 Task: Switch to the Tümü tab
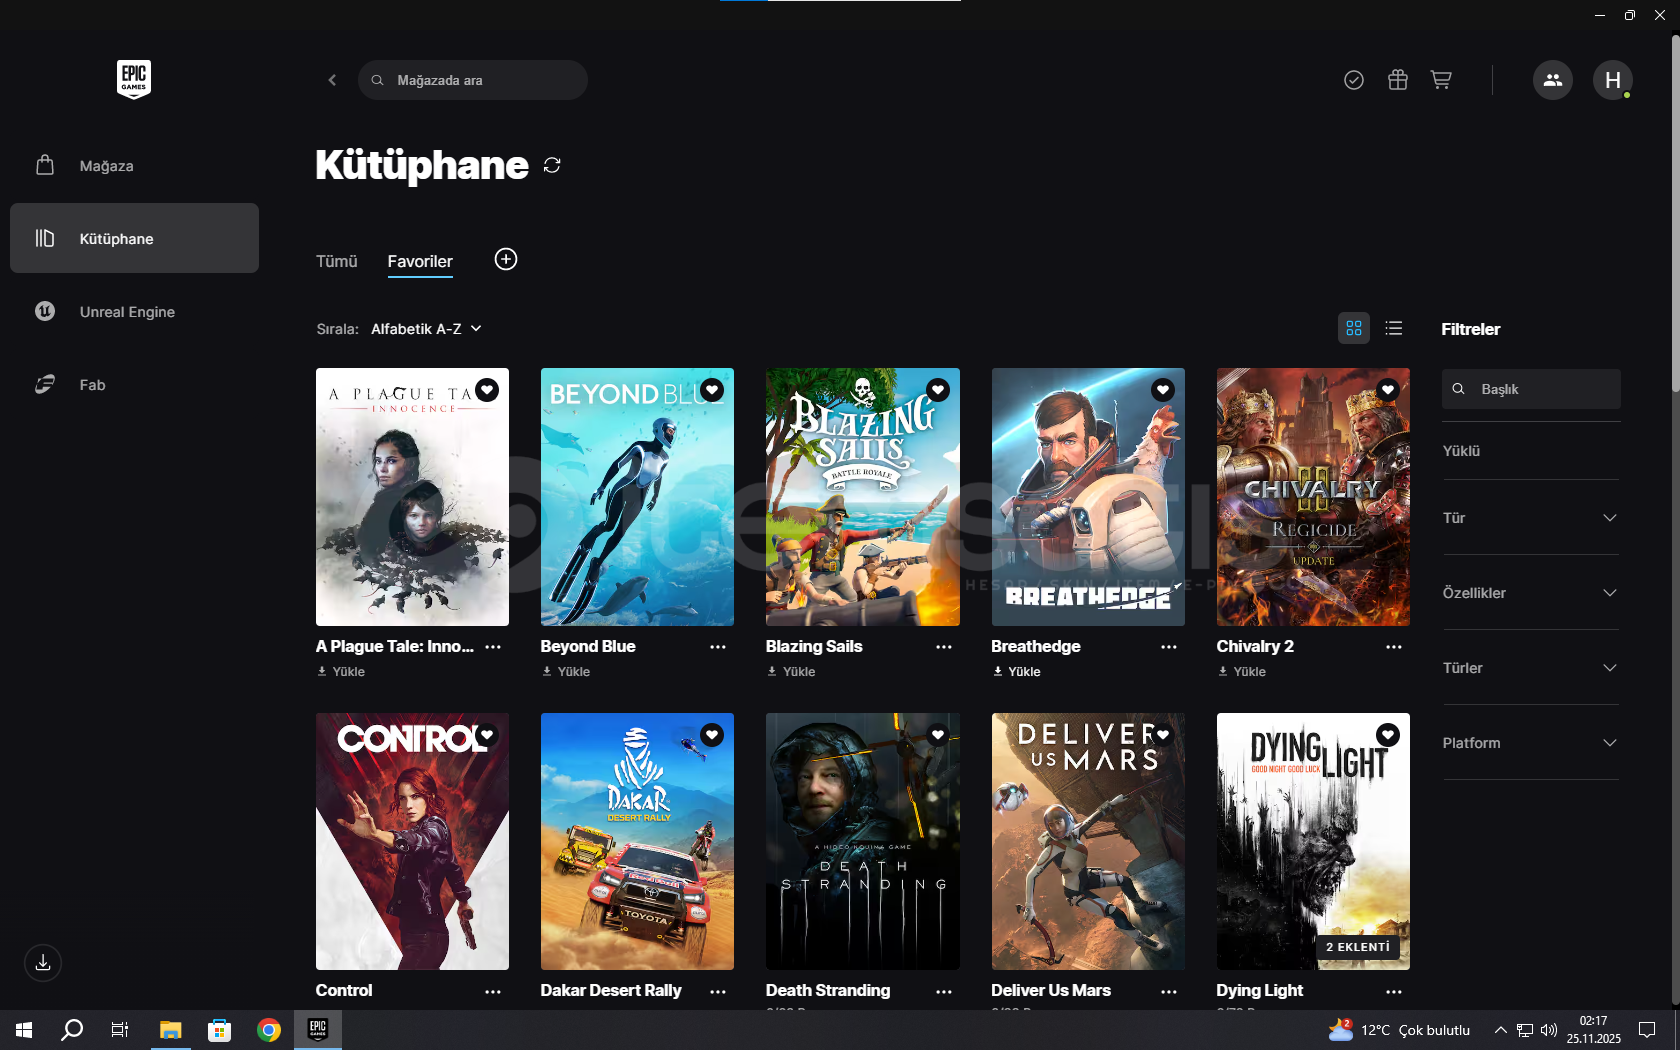[336, 261]
